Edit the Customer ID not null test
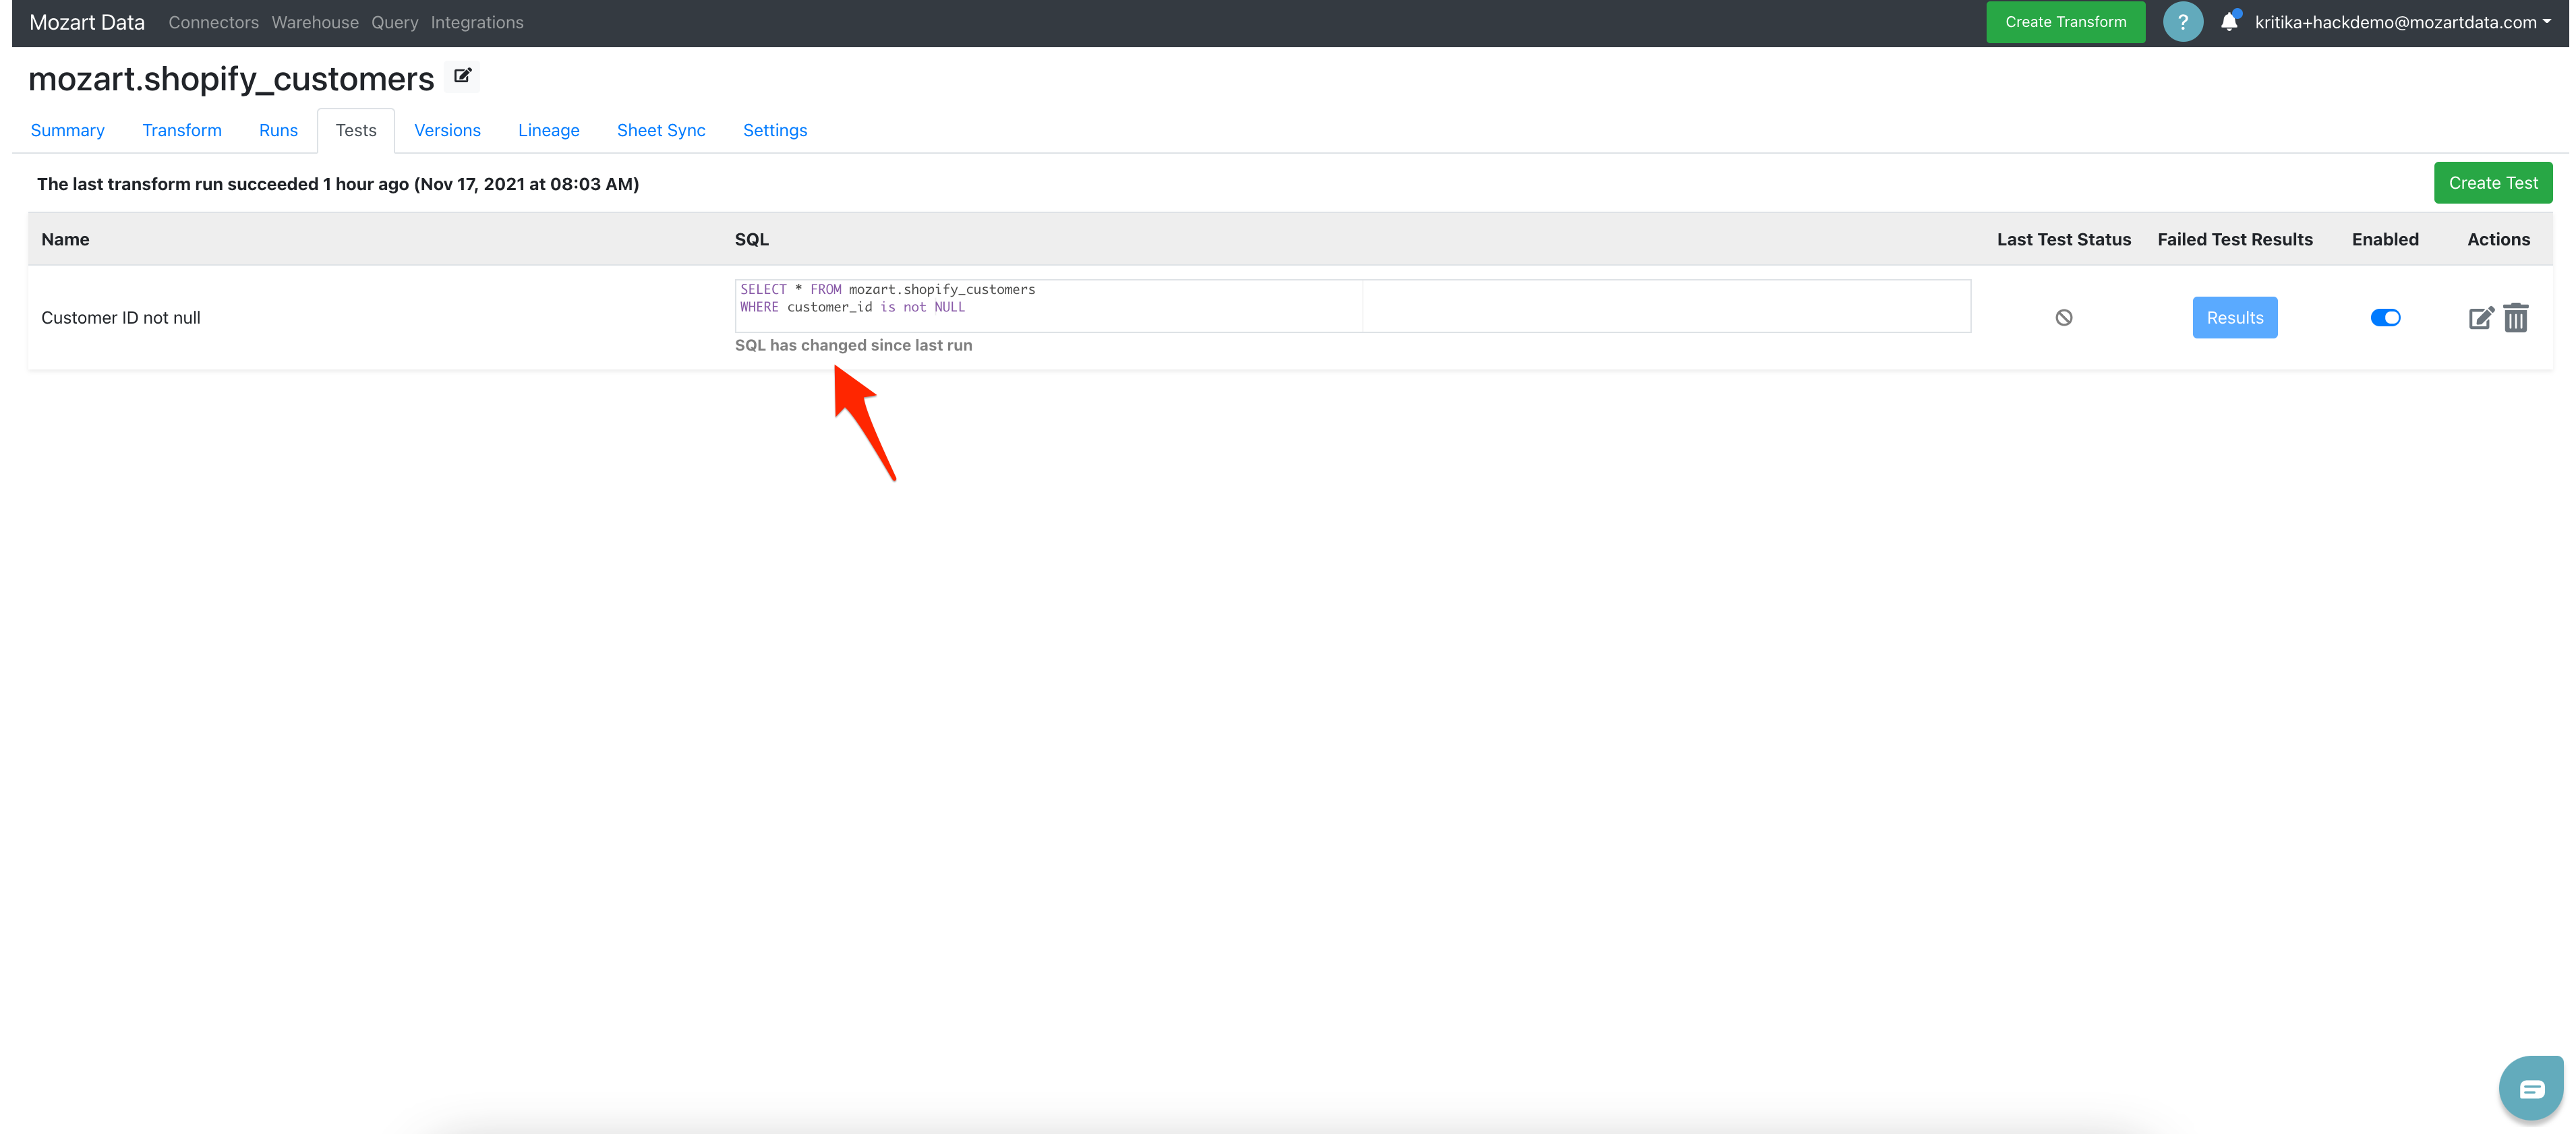The image size is (2576, 1134). [x=2480, y=318]
